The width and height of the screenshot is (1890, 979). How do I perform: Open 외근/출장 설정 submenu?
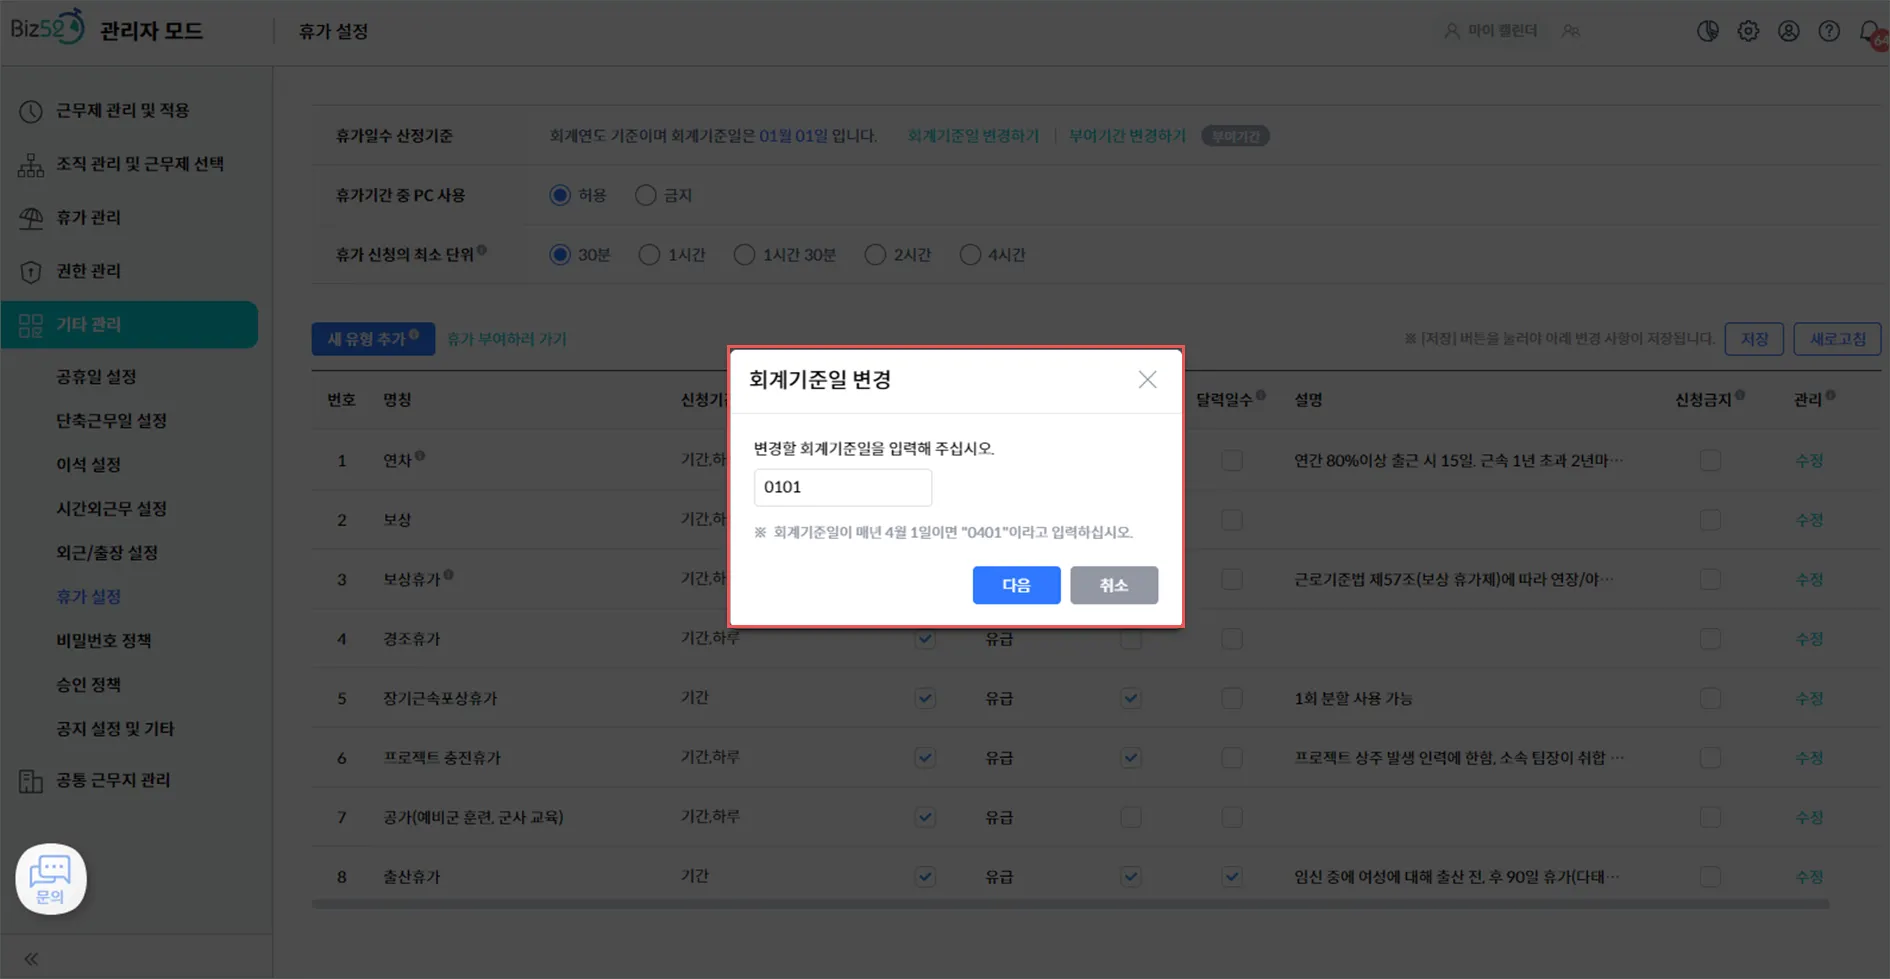[107, 553]
